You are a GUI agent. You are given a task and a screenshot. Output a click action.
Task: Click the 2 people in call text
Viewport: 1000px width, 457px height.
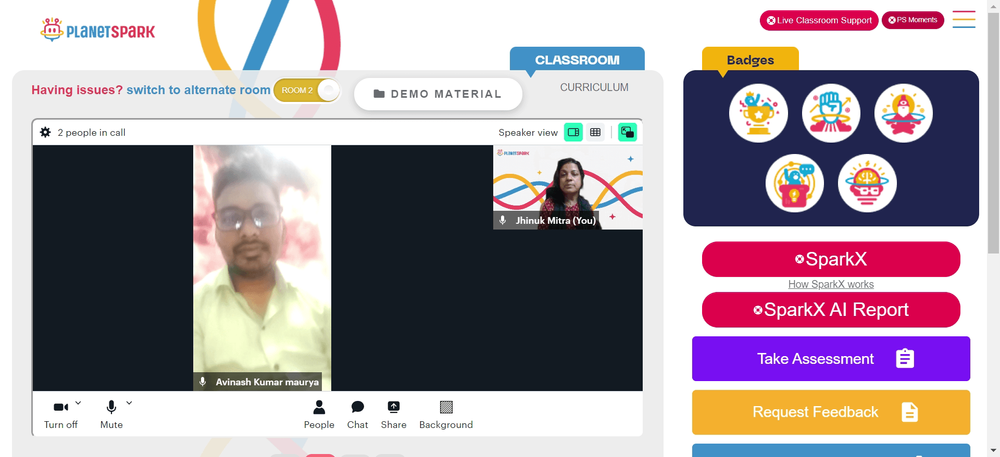(91, 133)
